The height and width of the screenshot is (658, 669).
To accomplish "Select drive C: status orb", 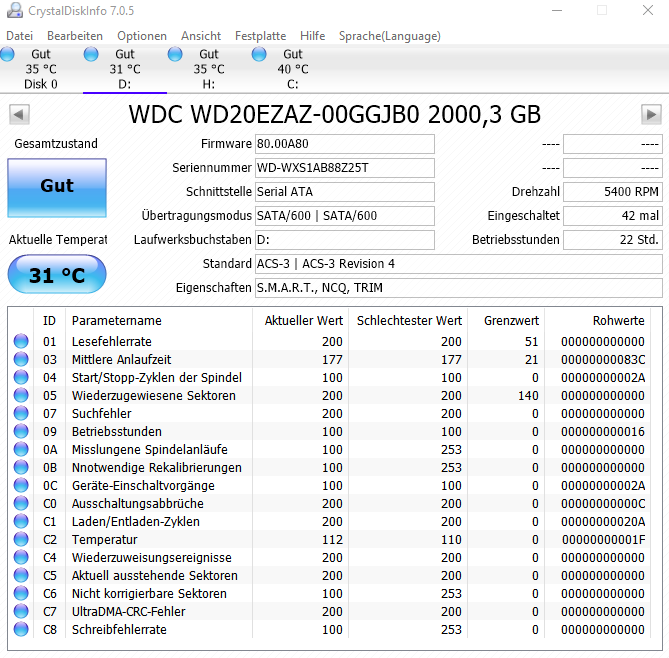I will (259, 55).
